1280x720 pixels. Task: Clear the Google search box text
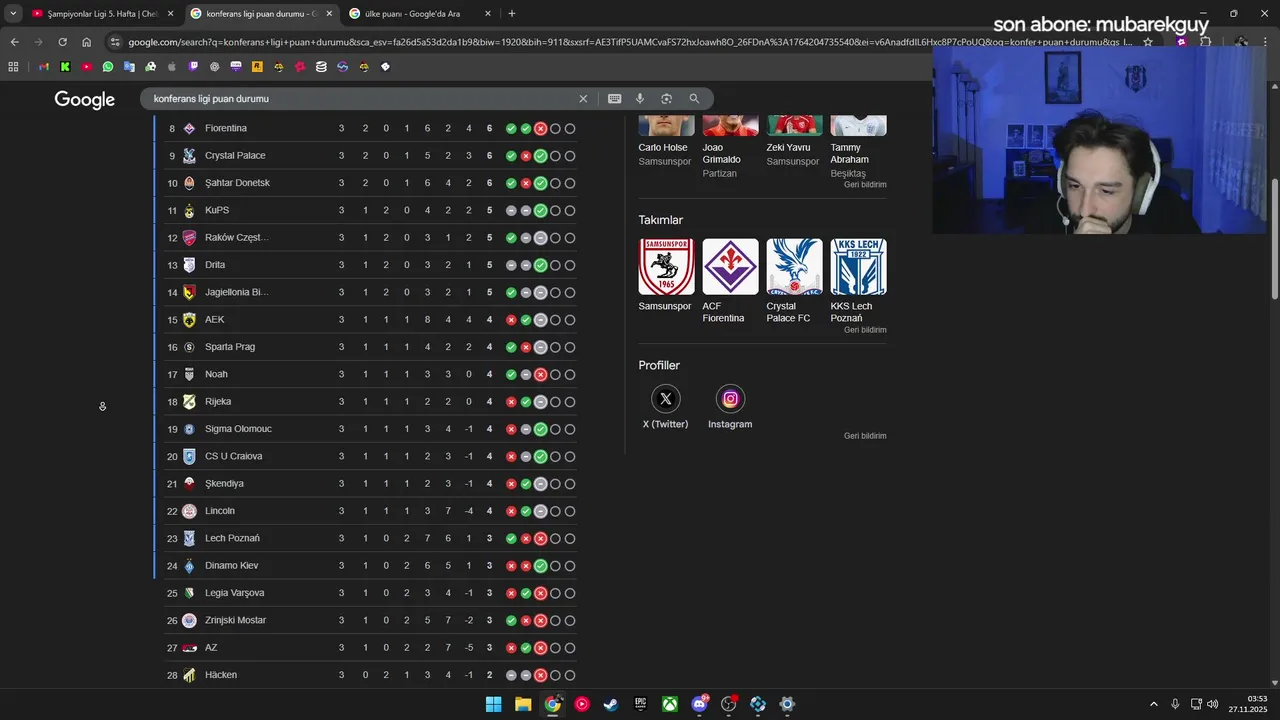(x=583, y=99)
